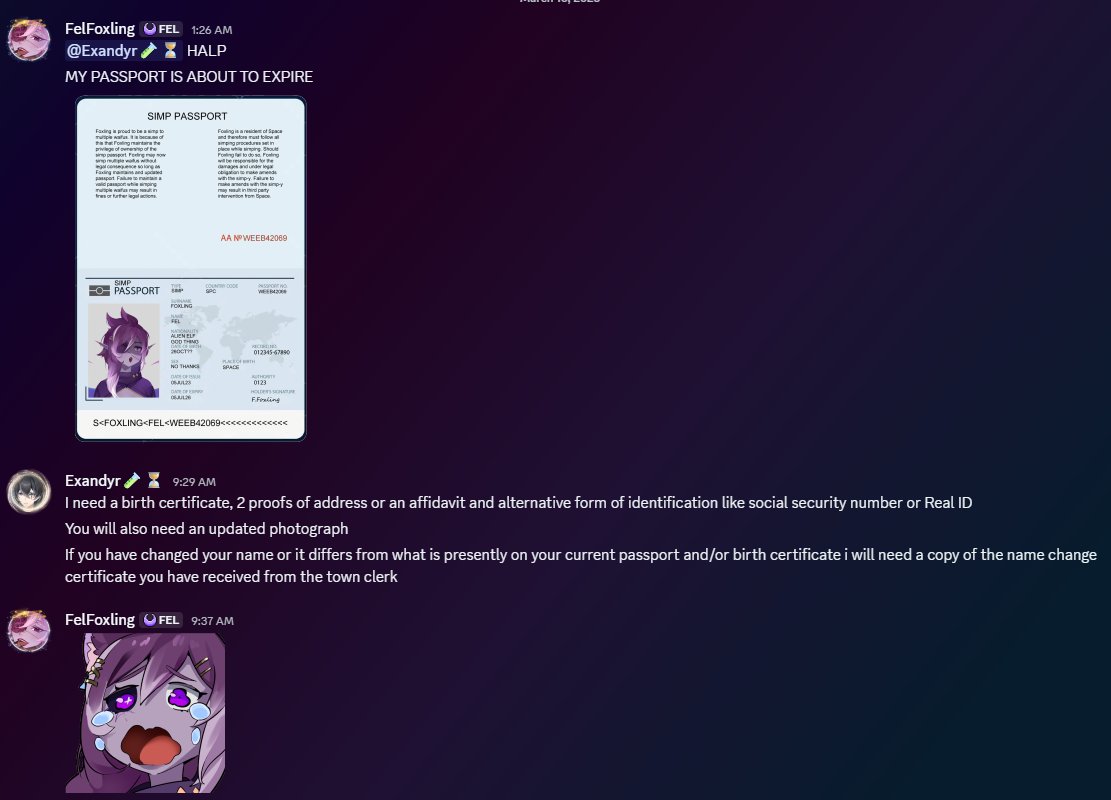Click the test tube icon beside the Exandyr username

coord(132,480)
